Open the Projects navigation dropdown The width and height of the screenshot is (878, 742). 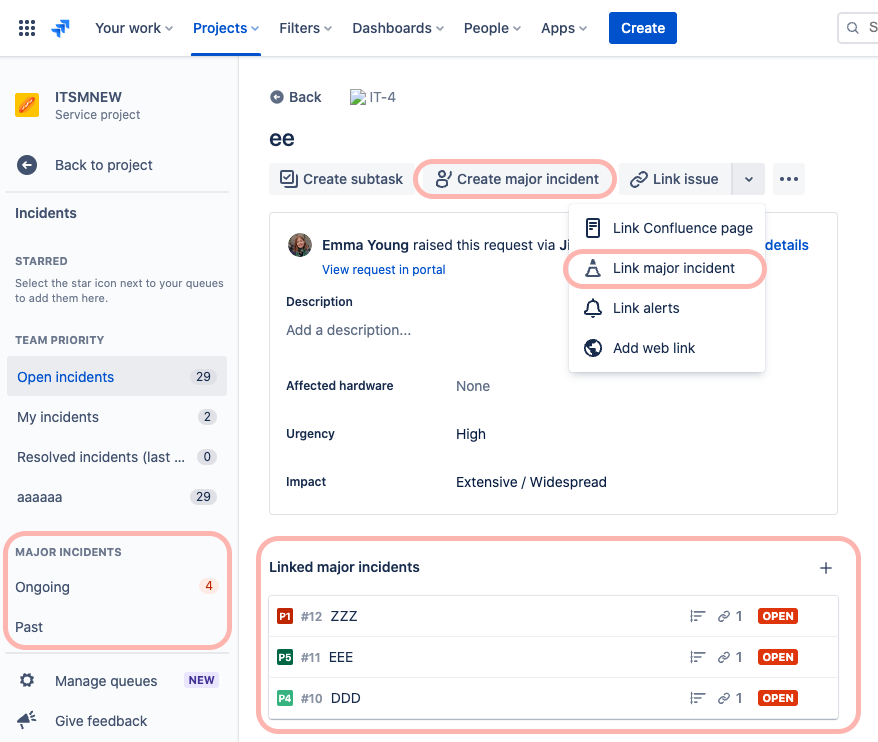(225, 28)
